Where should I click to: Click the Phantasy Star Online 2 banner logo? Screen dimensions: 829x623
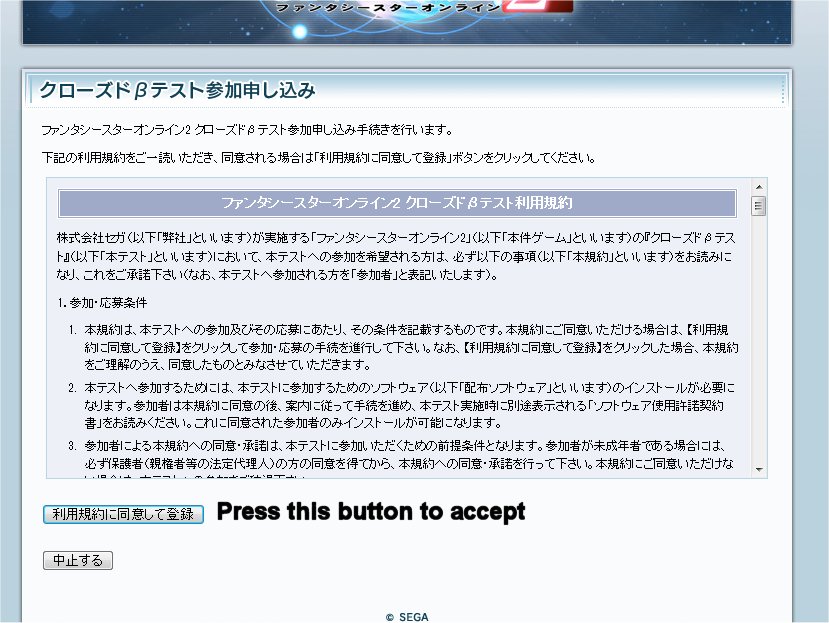pyautogui.click(x=423, y=7)
